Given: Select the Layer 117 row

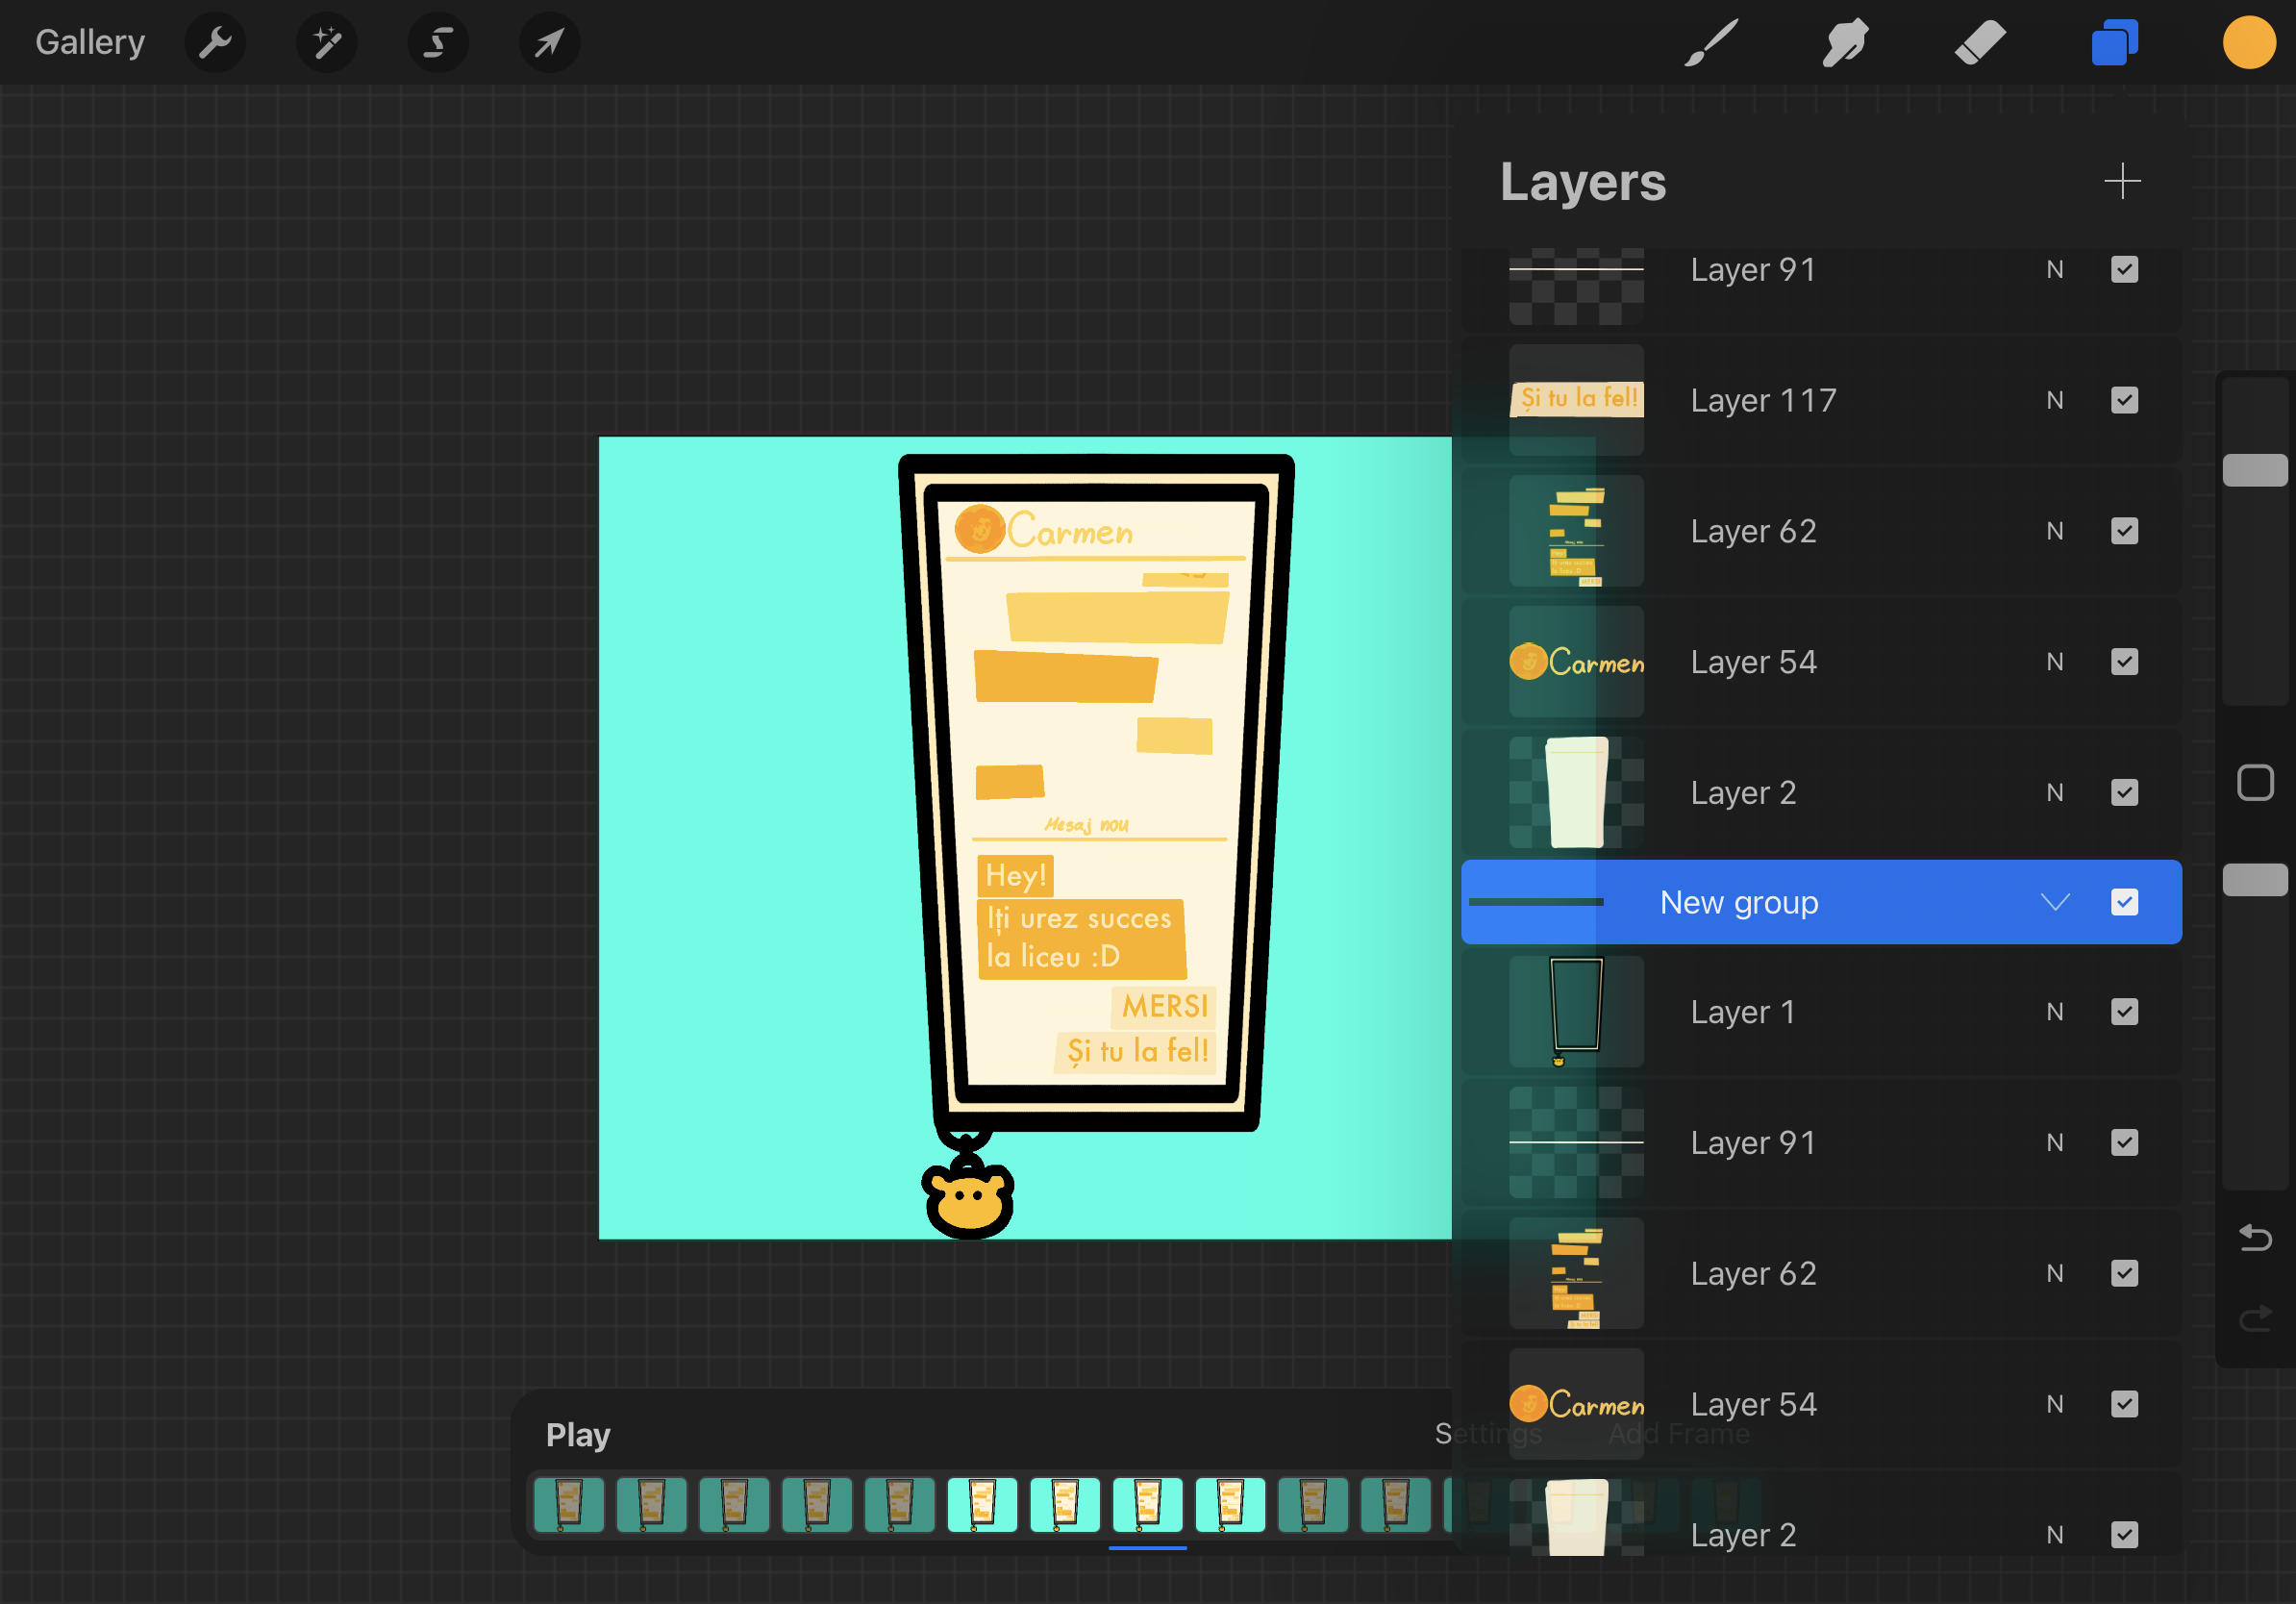Looking at the screenshot, I should [x=1821, y=400].
